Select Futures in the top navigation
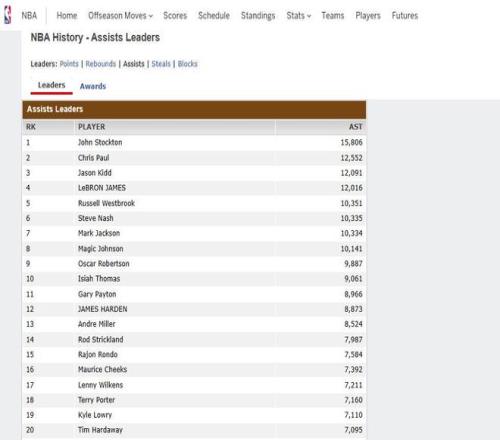 click(x=405, y=16)
